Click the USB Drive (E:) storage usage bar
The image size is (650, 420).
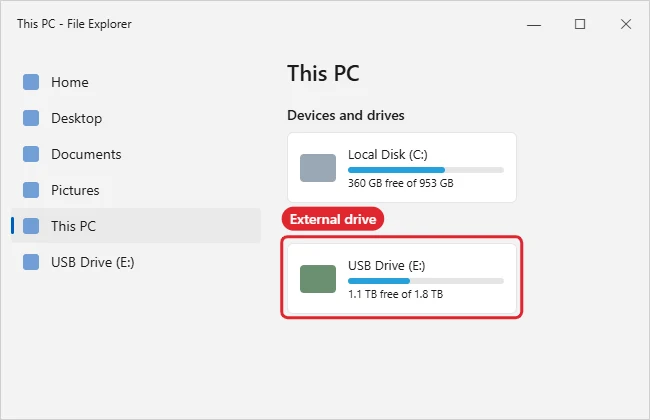[426, 281]
